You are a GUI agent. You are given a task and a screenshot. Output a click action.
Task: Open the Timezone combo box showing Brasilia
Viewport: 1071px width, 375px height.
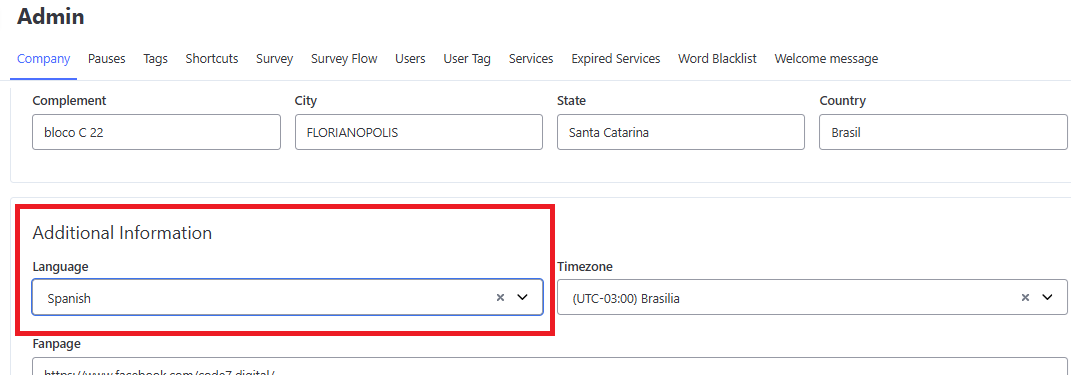[812, 297]
